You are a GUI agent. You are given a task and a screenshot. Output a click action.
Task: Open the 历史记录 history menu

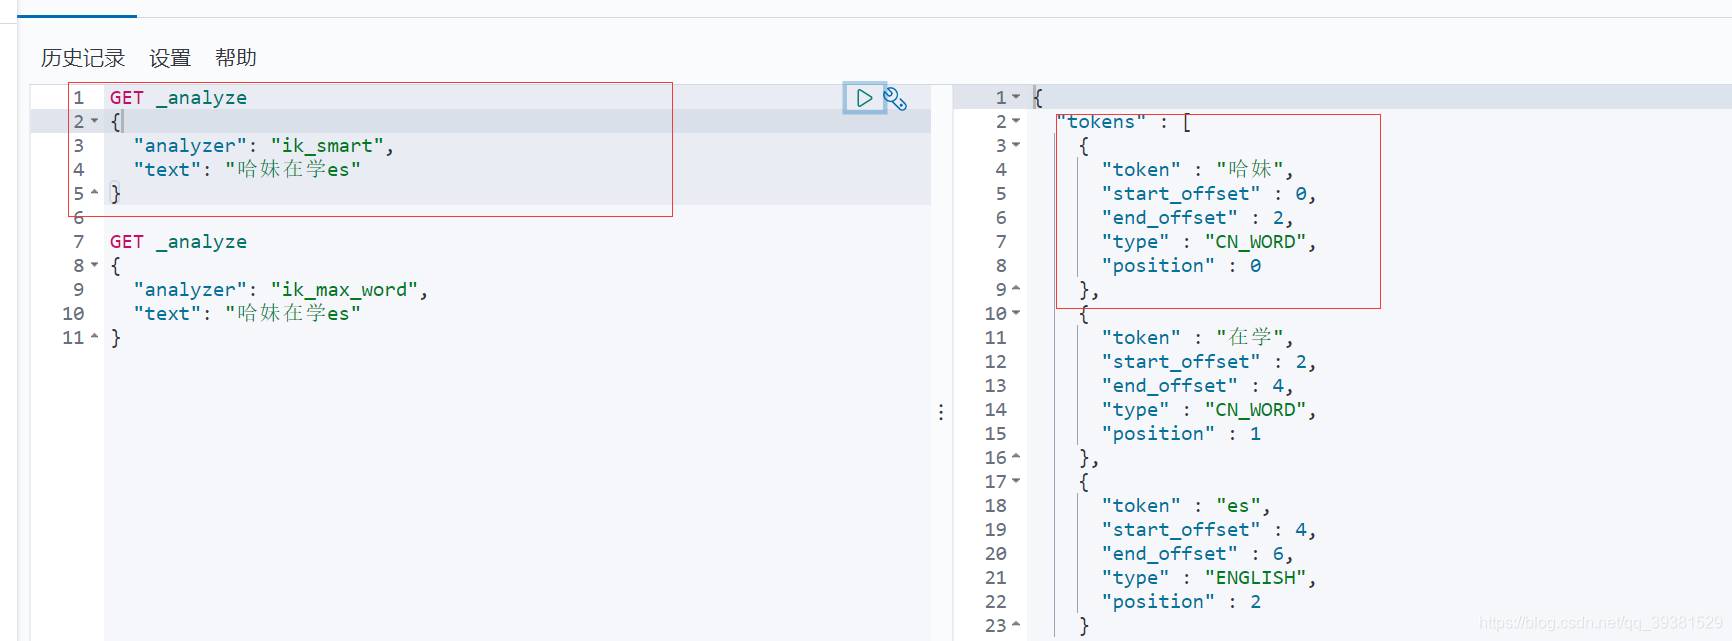pyautogui.click(x=83, y=58)
